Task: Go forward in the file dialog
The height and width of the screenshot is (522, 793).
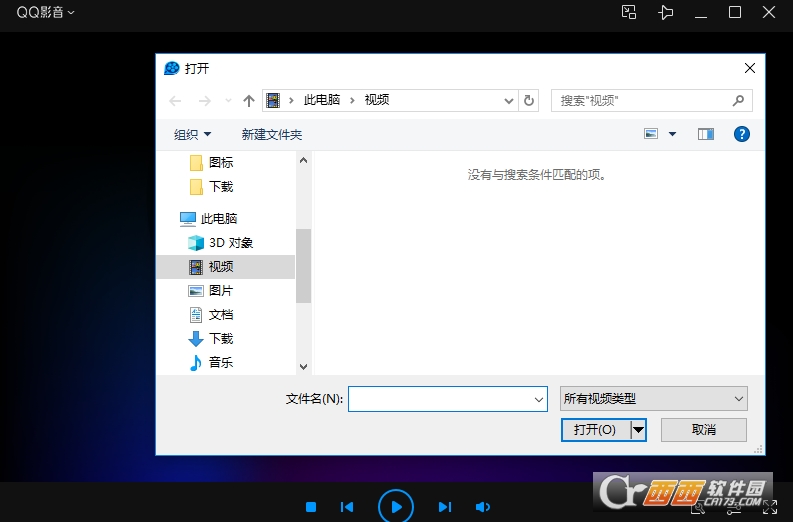Action: [x=205, y=101]
